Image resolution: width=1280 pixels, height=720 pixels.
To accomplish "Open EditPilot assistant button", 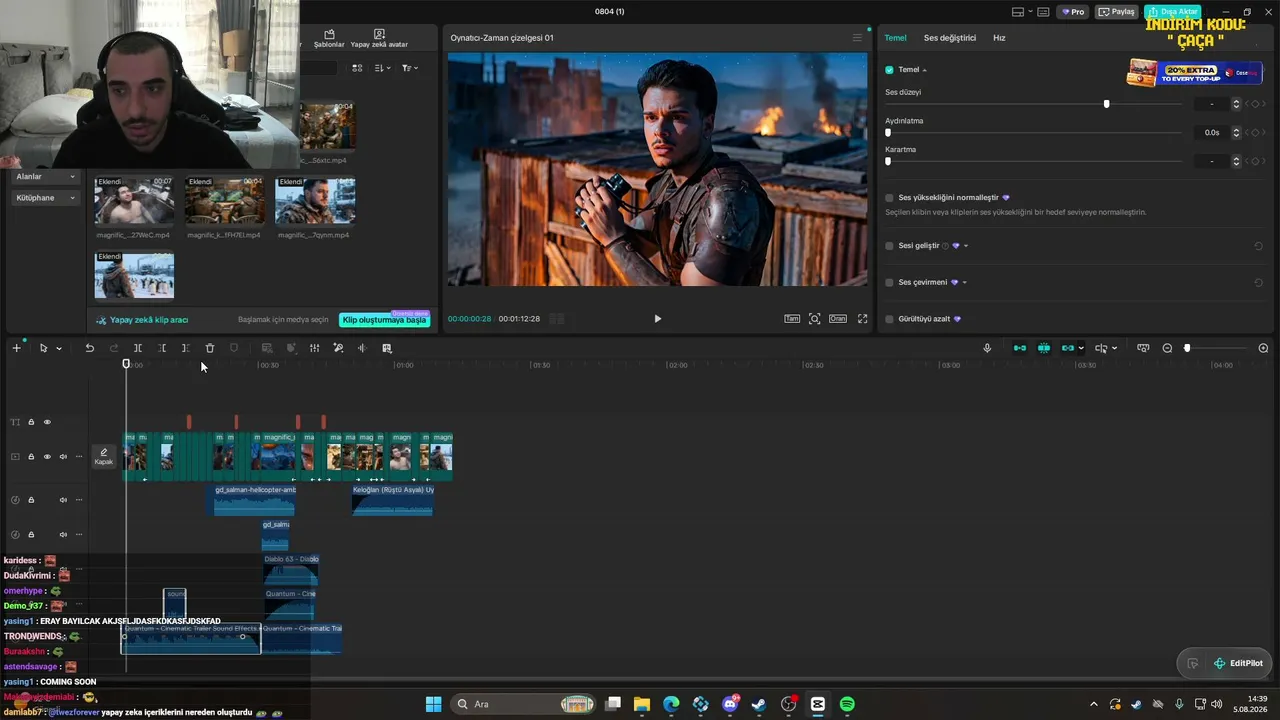I will coord(1239,663).
